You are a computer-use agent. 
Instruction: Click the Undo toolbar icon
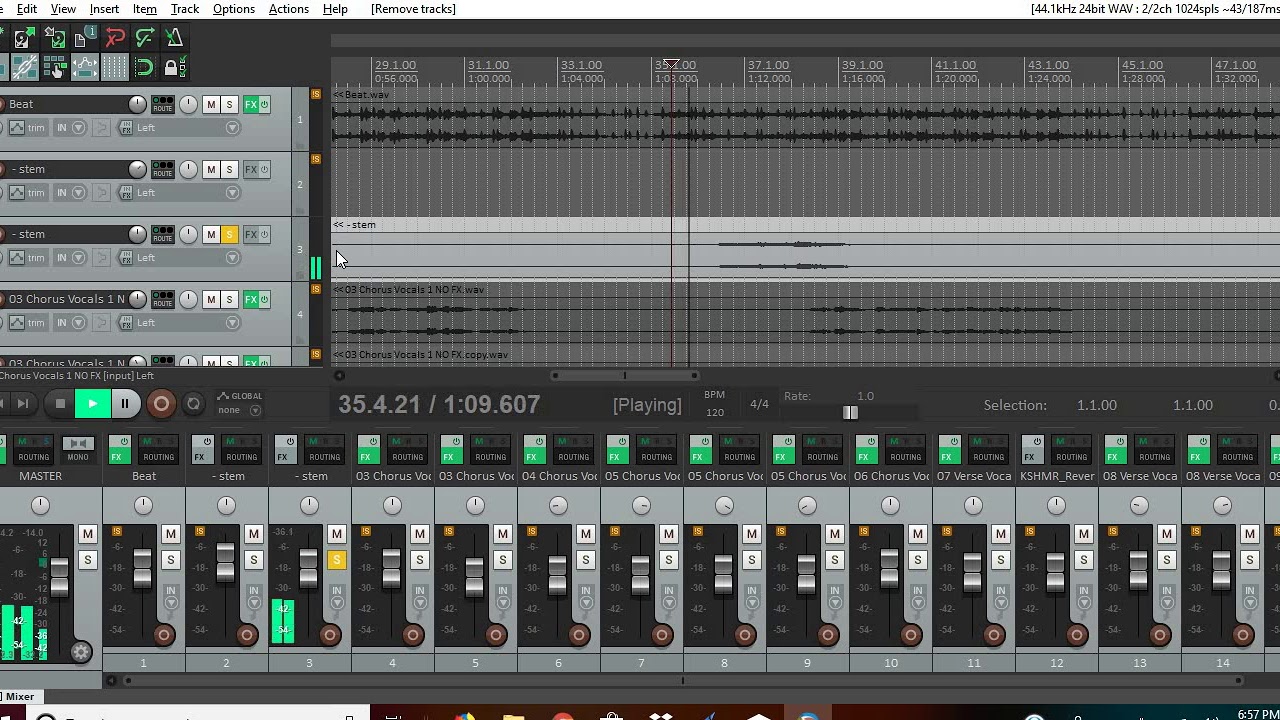pos(114,38)
